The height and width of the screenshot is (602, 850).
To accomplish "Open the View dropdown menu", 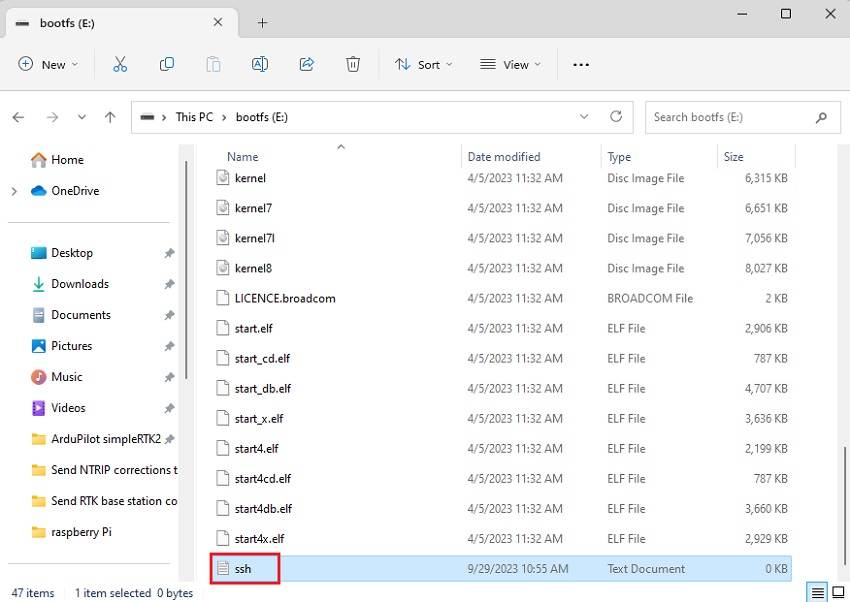I will (x=510, y=64).
